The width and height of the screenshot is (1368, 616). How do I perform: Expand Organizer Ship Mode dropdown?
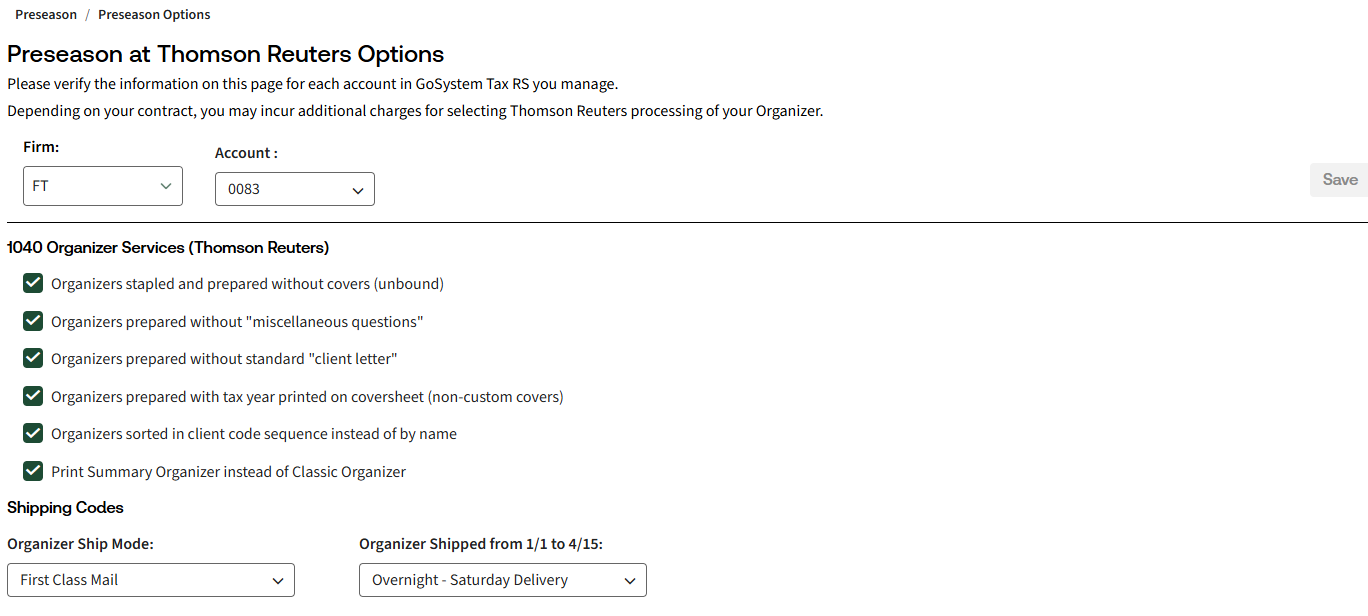coord(150,580)
